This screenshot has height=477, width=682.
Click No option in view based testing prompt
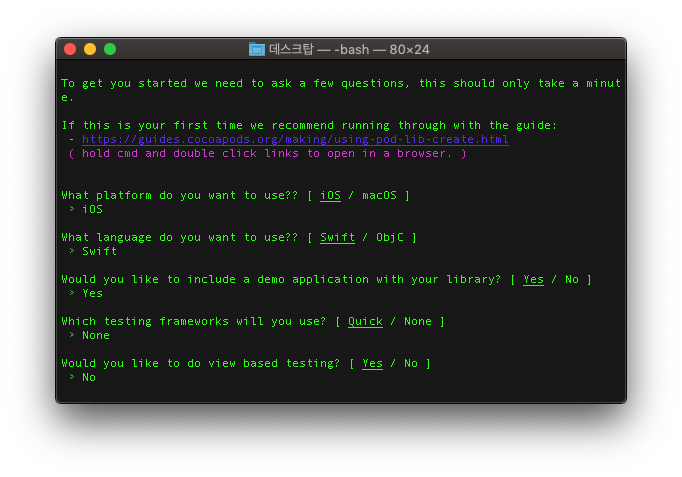pos(411,364)
